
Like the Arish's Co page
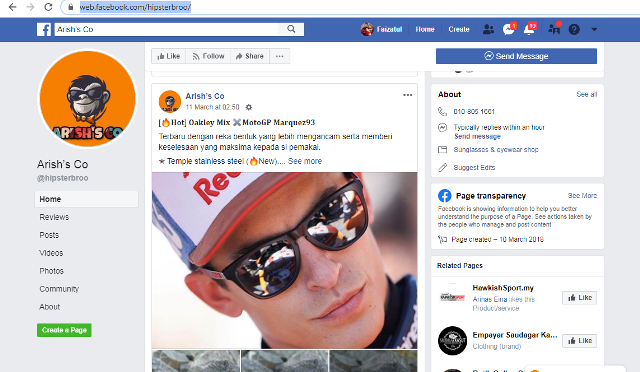(x=169, y=56)
